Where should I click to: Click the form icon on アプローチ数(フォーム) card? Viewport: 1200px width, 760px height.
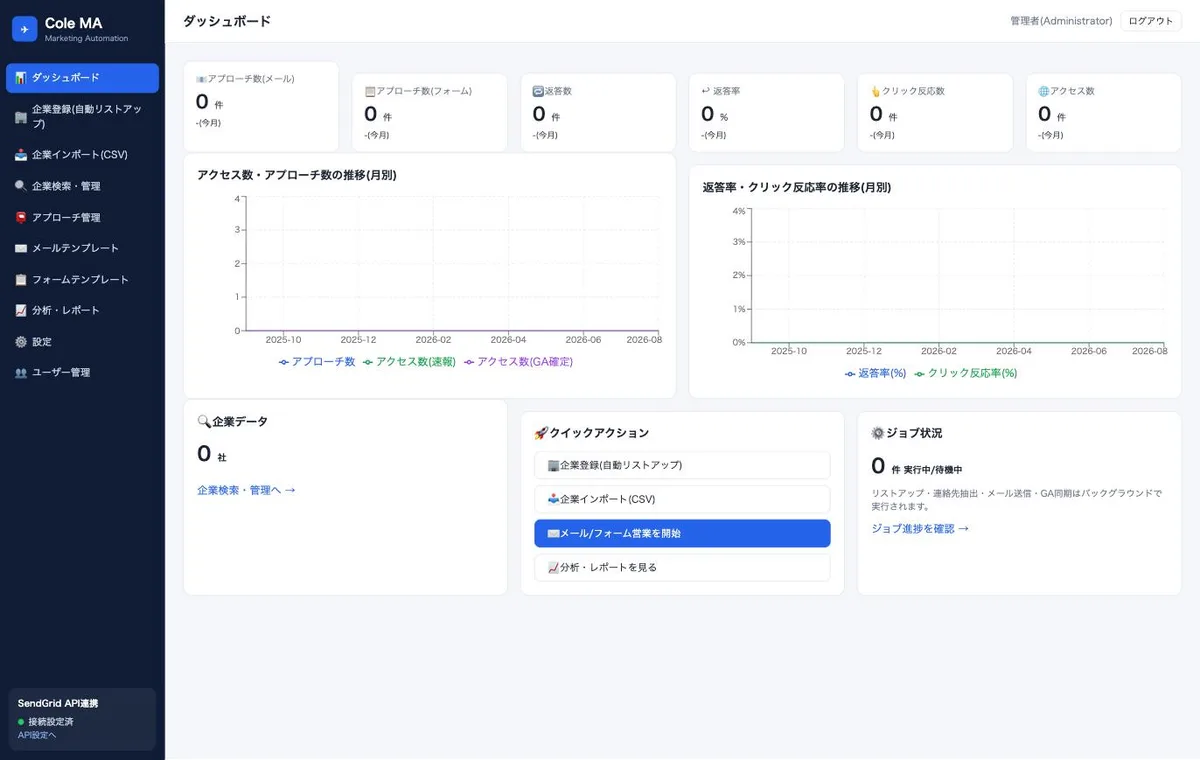pyautogui.click(x=370, y=91)
